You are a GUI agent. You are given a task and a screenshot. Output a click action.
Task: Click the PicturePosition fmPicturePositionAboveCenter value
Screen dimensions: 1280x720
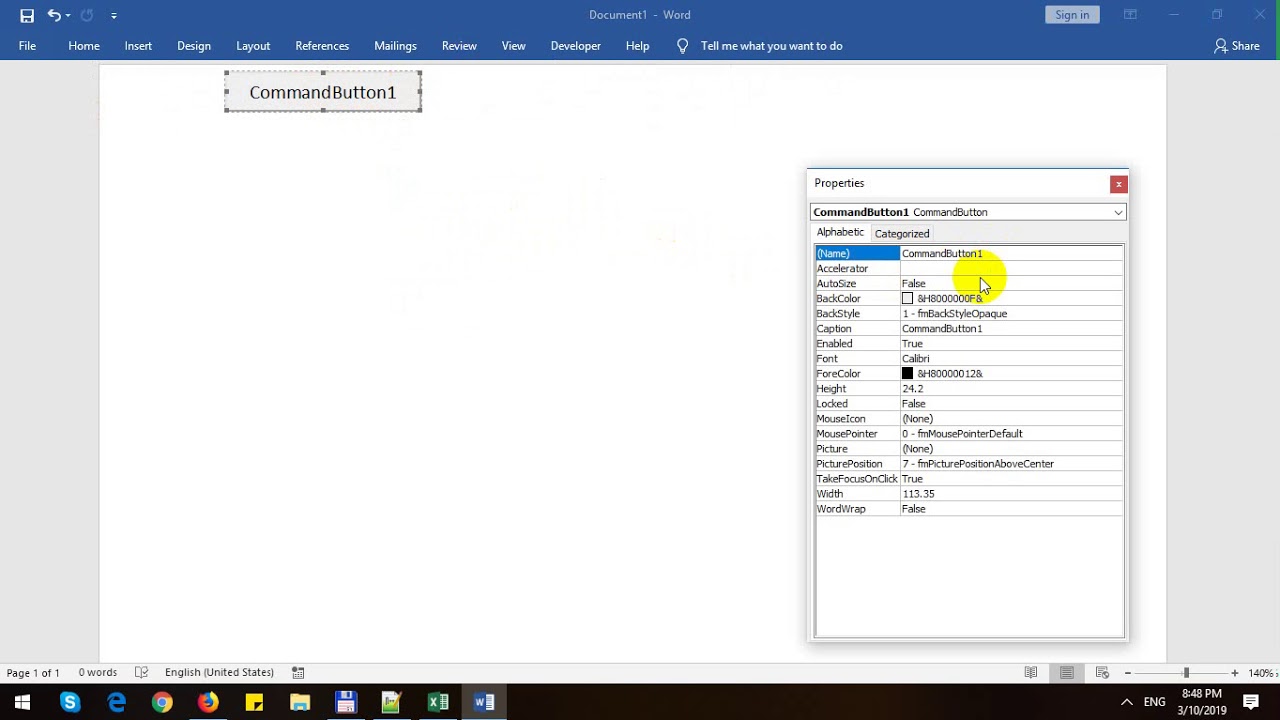978,464
